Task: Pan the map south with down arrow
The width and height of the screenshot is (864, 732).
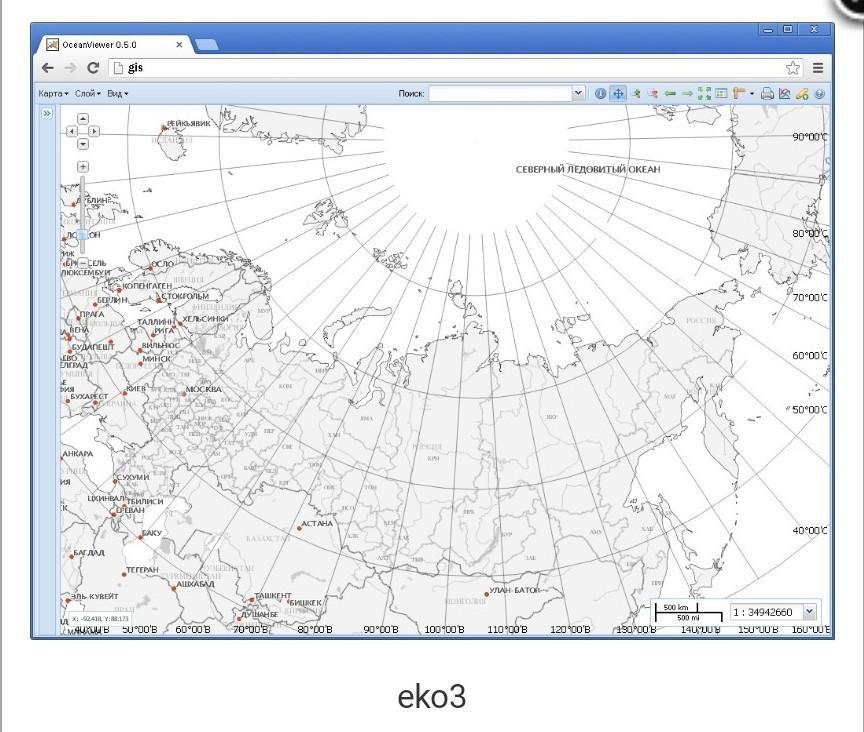Action: point(83,144)
